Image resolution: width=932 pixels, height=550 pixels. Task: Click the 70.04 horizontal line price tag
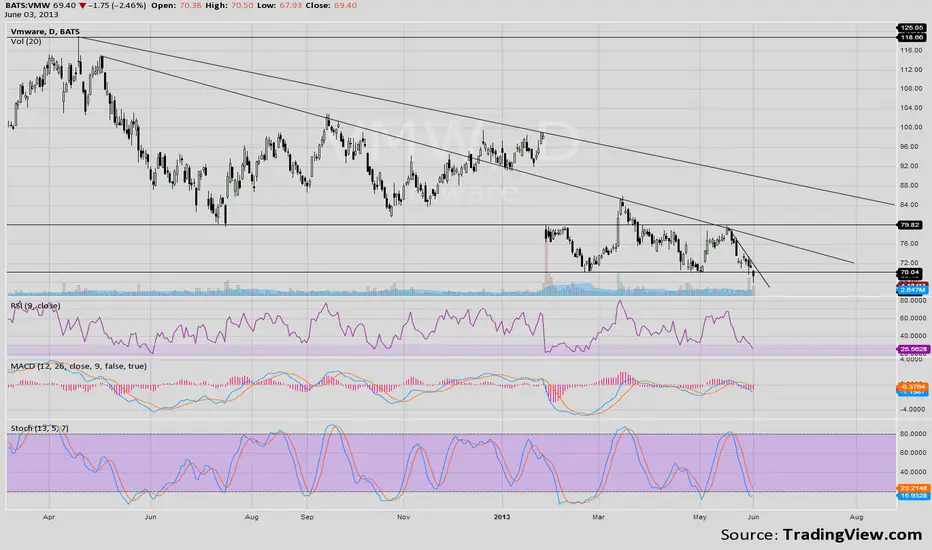coord(911,272)
